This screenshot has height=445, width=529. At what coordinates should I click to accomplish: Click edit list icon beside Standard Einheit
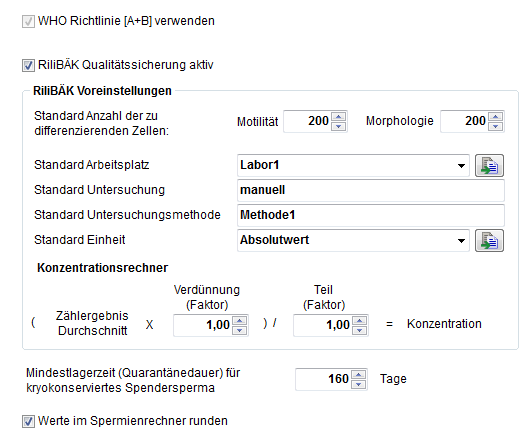coord(489,241)
